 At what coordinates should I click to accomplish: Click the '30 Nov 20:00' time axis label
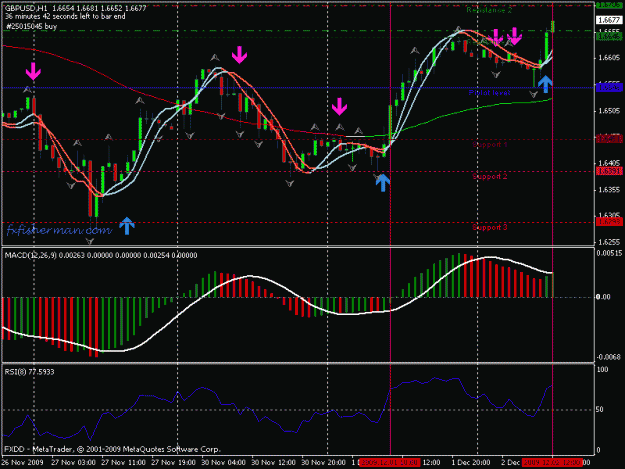click(x=323, y=463)
